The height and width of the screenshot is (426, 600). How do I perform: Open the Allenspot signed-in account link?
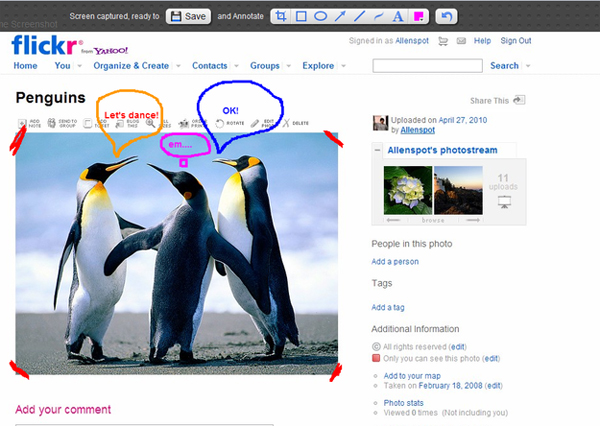pyautogui.click(x=412, y=41)
